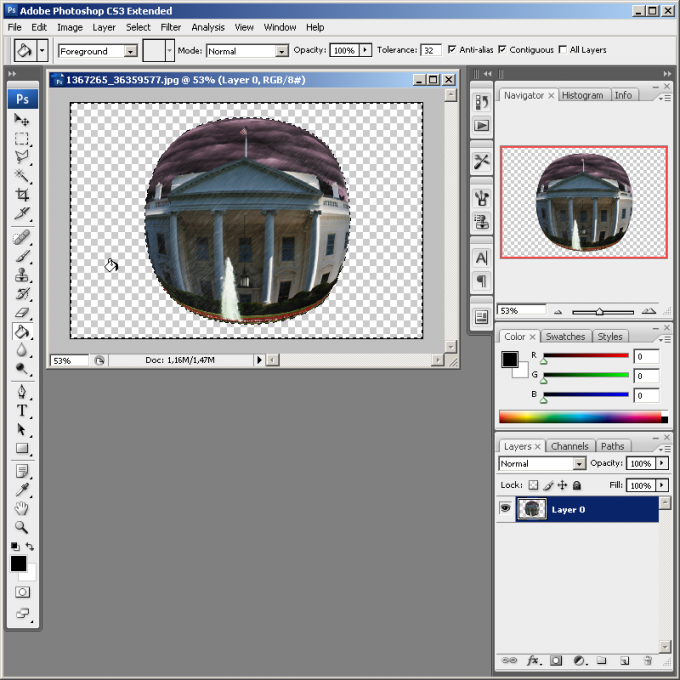The height and width of the screenshot is (680, 680).
Task: Select the Rectangular Marquee tool
Action: [x=21, y=139]
